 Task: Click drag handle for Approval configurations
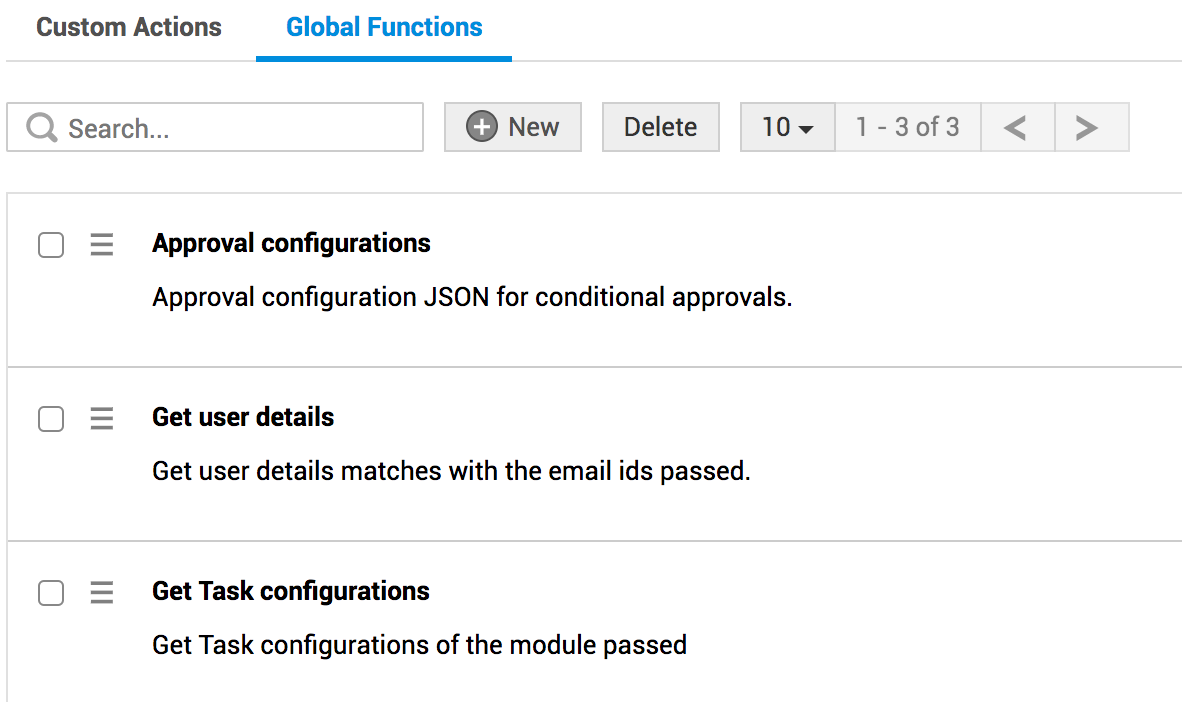coord(102,244)
